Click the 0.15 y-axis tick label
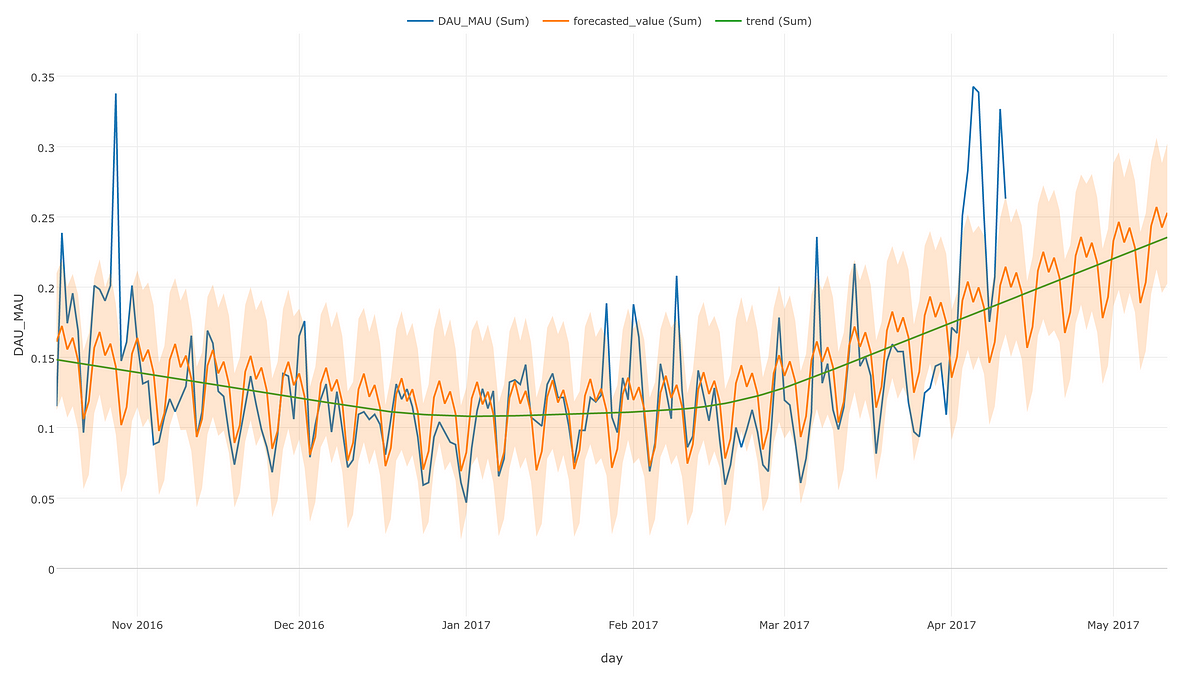This screenshot has height=674, width=1200. pyautogui.click(x=41, y=358)
